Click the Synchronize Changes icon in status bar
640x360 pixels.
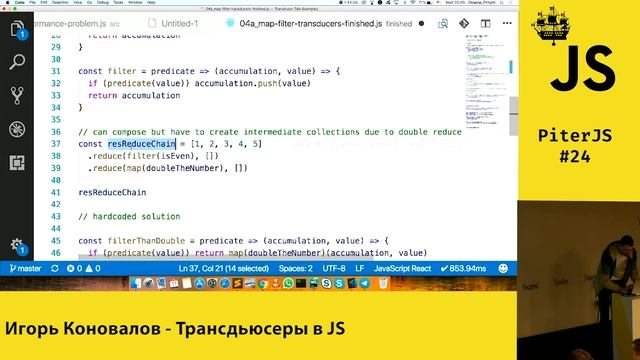tap(55, 269)
